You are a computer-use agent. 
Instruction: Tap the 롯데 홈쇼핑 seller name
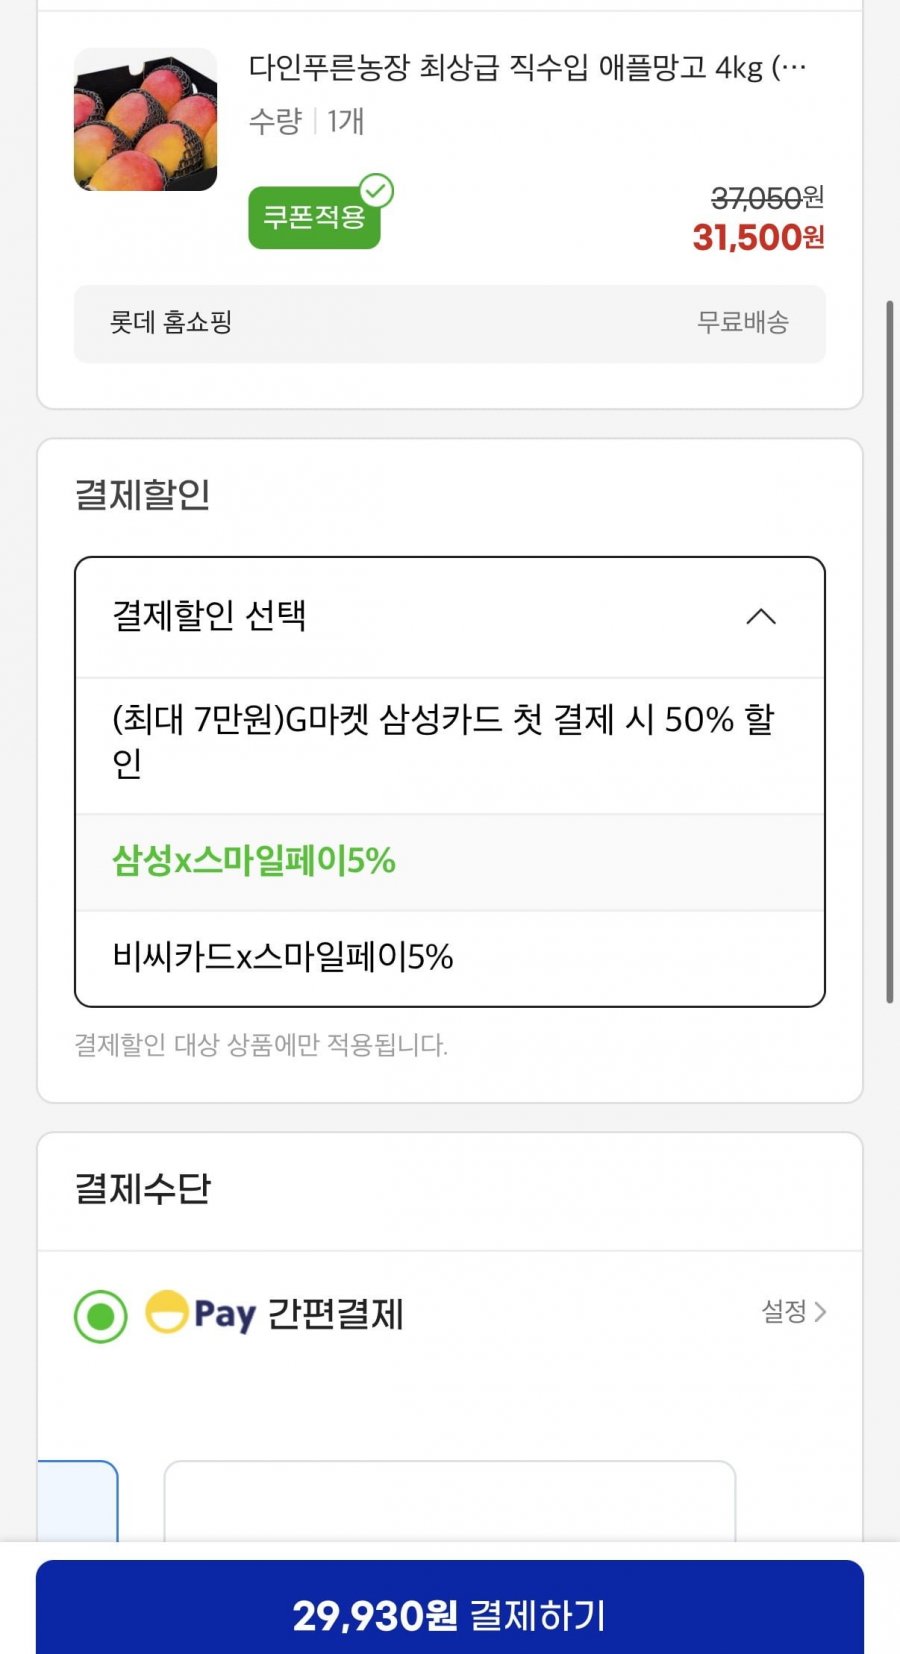point(171,322)
